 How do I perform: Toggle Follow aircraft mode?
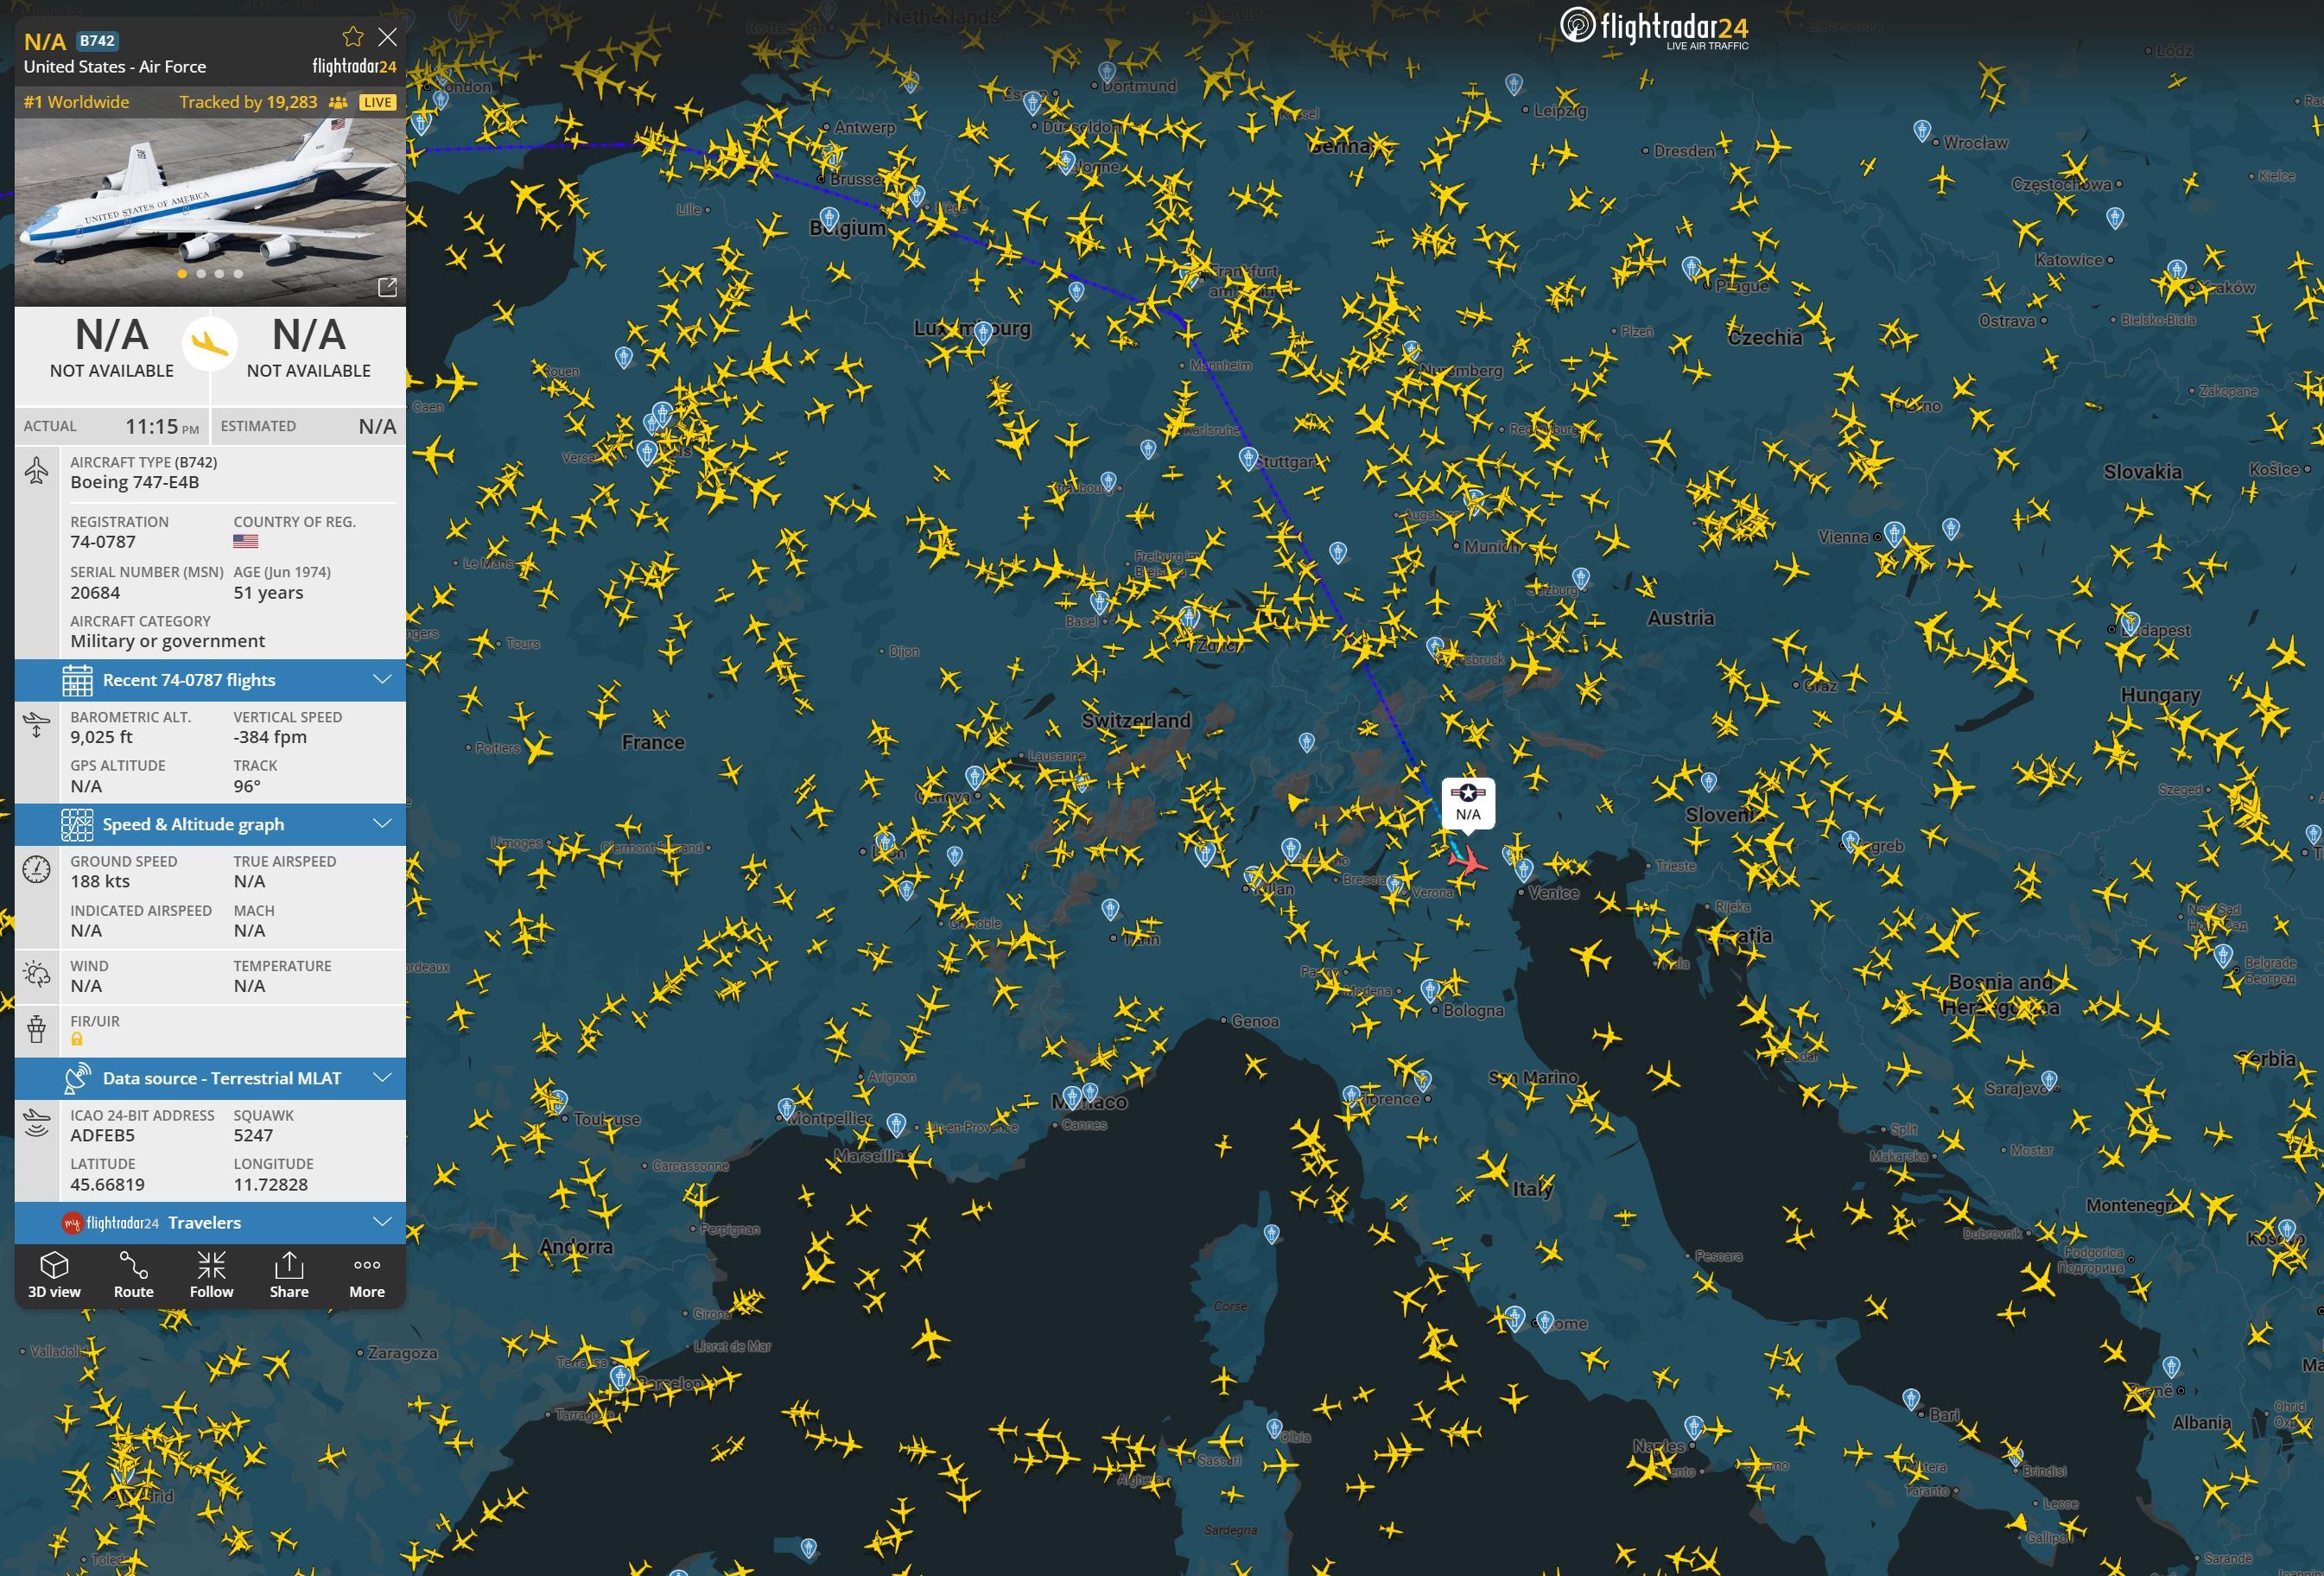pos(211,1275)
